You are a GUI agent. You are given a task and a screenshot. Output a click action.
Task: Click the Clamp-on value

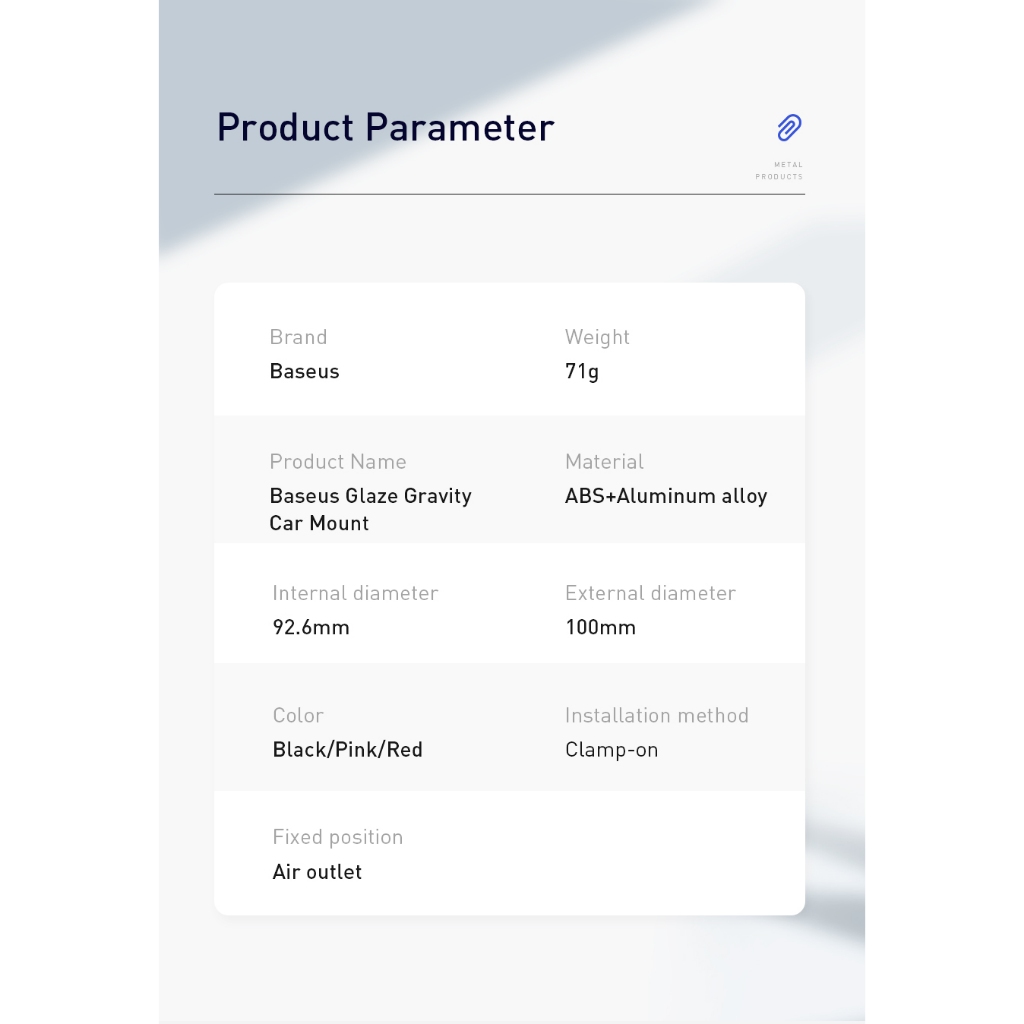pos(611,749)
